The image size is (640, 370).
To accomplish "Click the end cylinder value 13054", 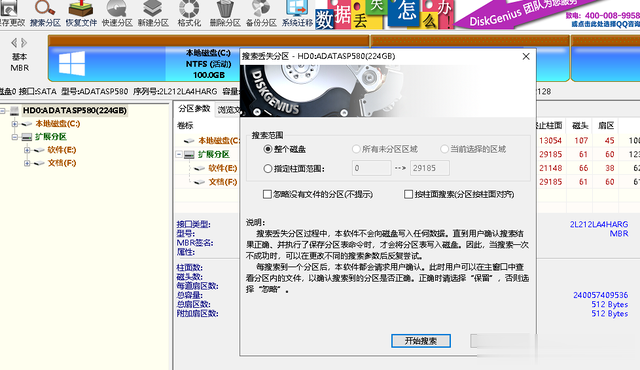I will point(551,141).
